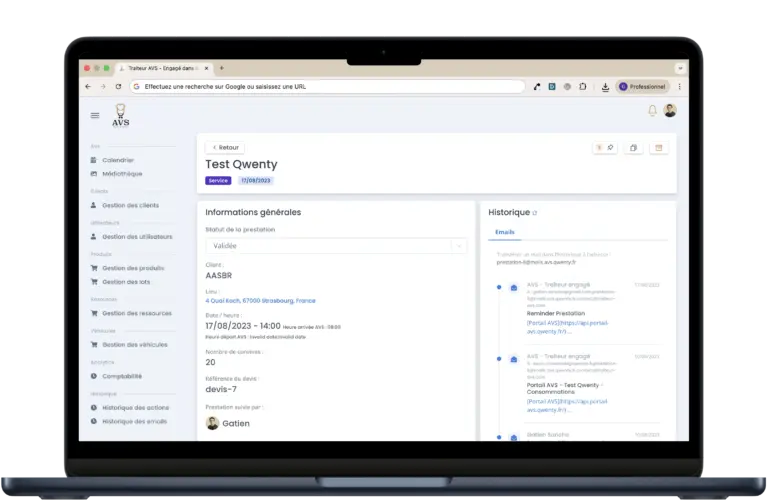The height and width of the screenshot is (501, 768).
Task: Click the AVS chef hat logo
Action: click(x=120, y=116)
